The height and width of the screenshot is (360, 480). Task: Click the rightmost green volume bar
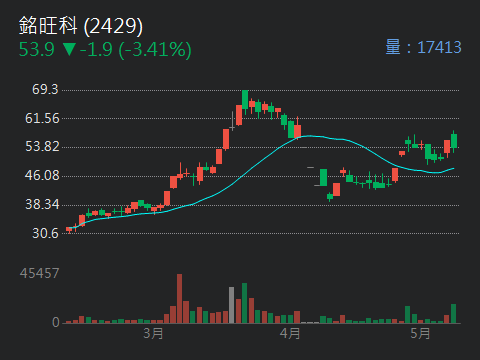coord(453,314)
